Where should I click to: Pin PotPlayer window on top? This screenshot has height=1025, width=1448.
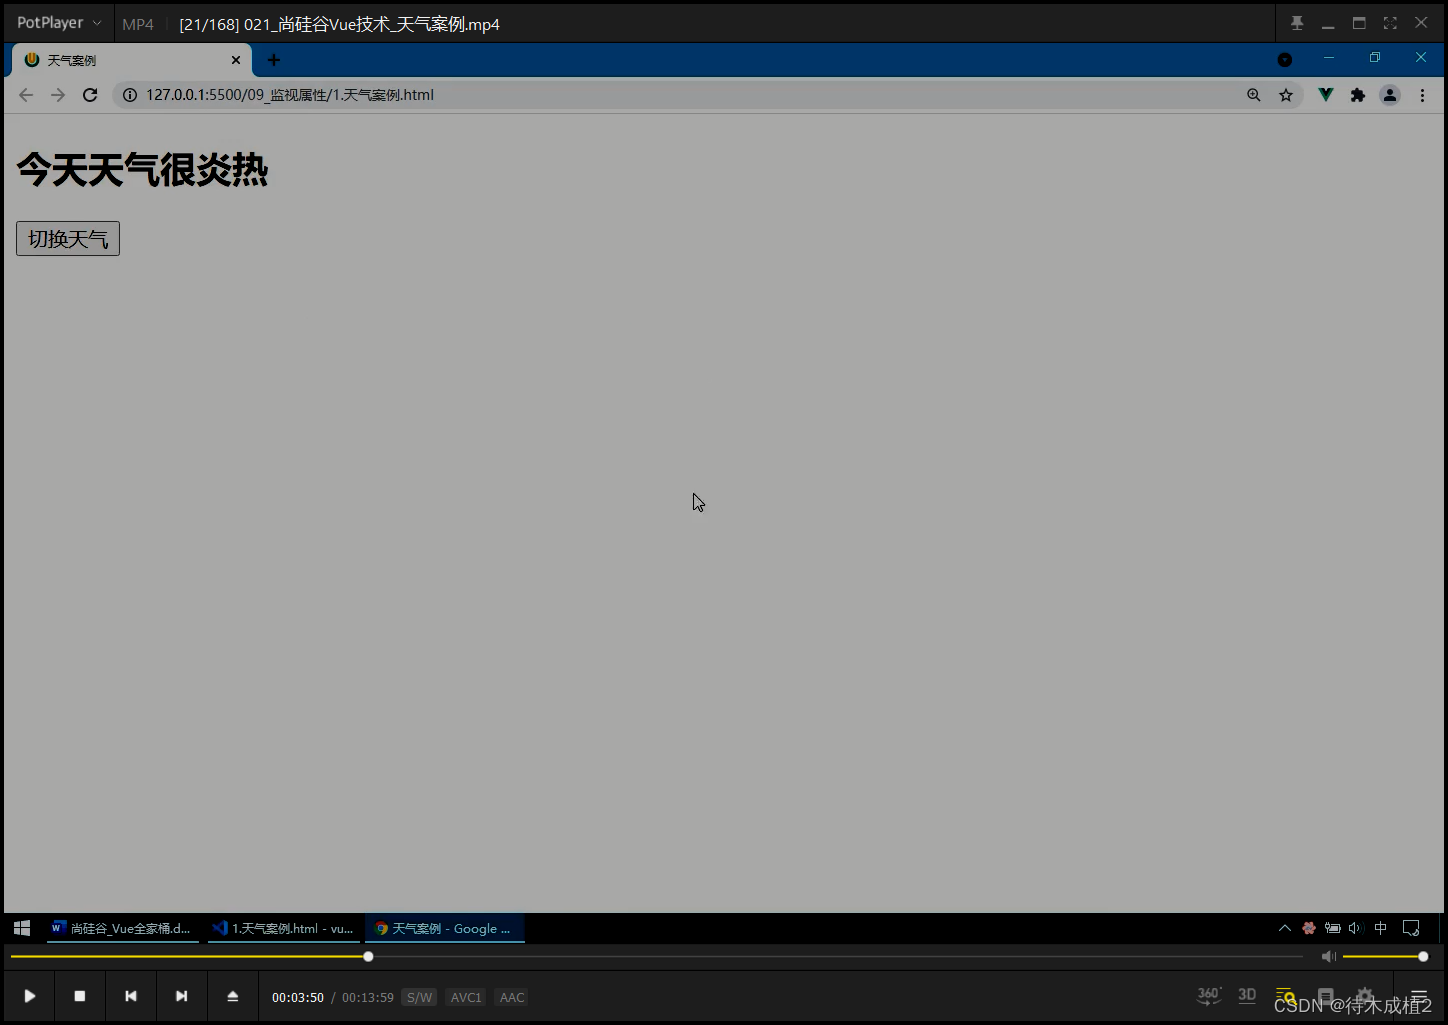pos(1297,23)
